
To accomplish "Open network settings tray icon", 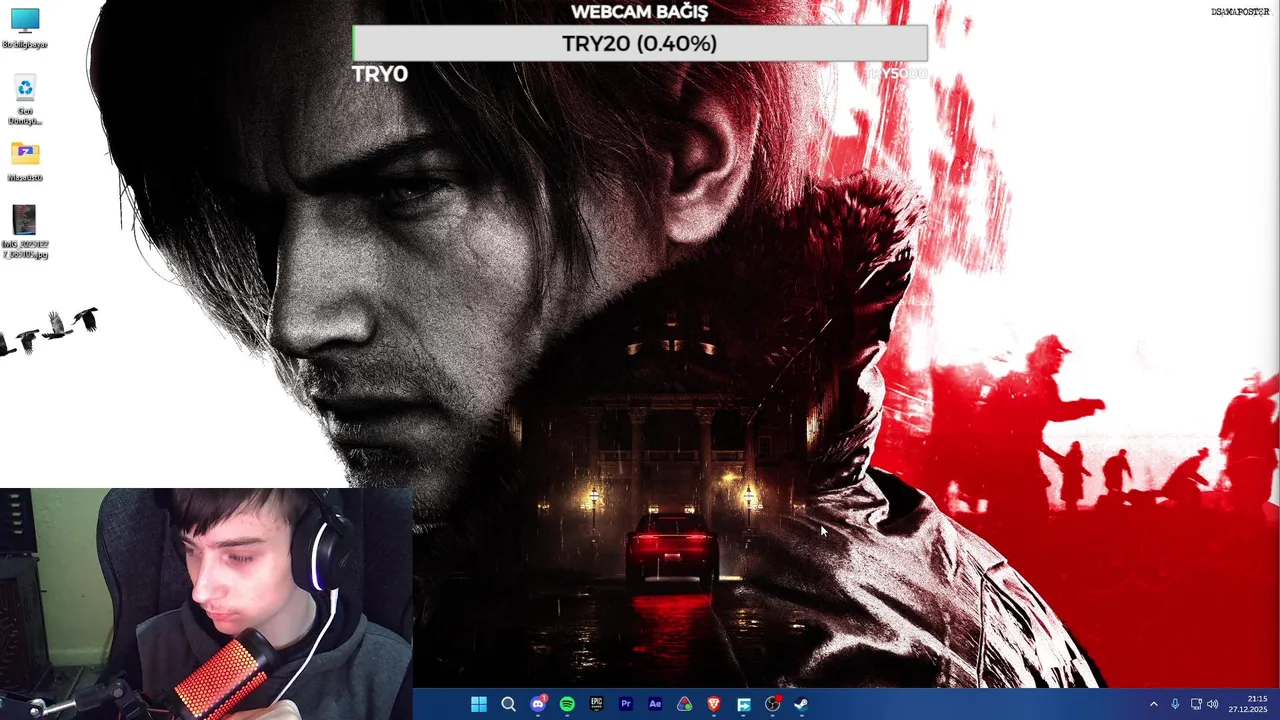I will pyautogui.click(x=1196, y=704).
